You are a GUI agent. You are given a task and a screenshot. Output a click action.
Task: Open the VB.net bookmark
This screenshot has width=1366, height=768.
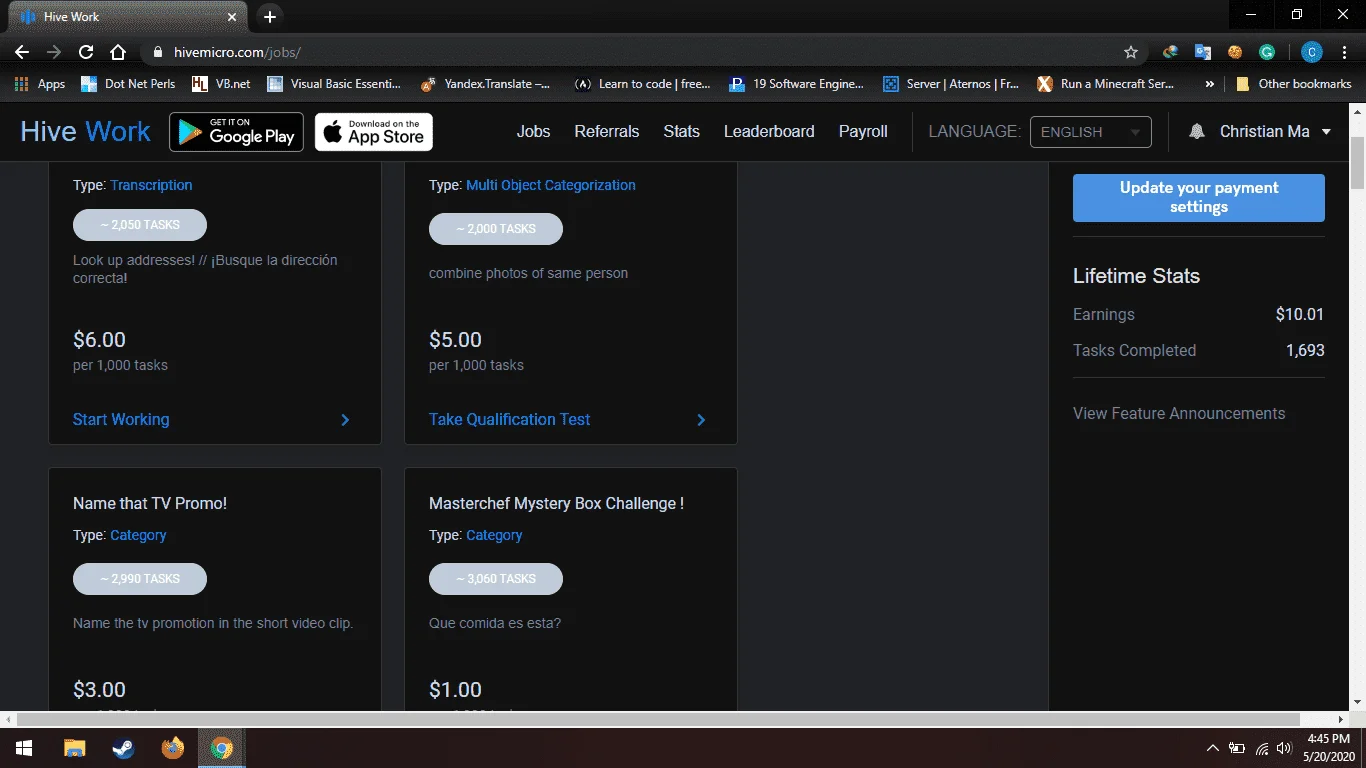point(221,84)
